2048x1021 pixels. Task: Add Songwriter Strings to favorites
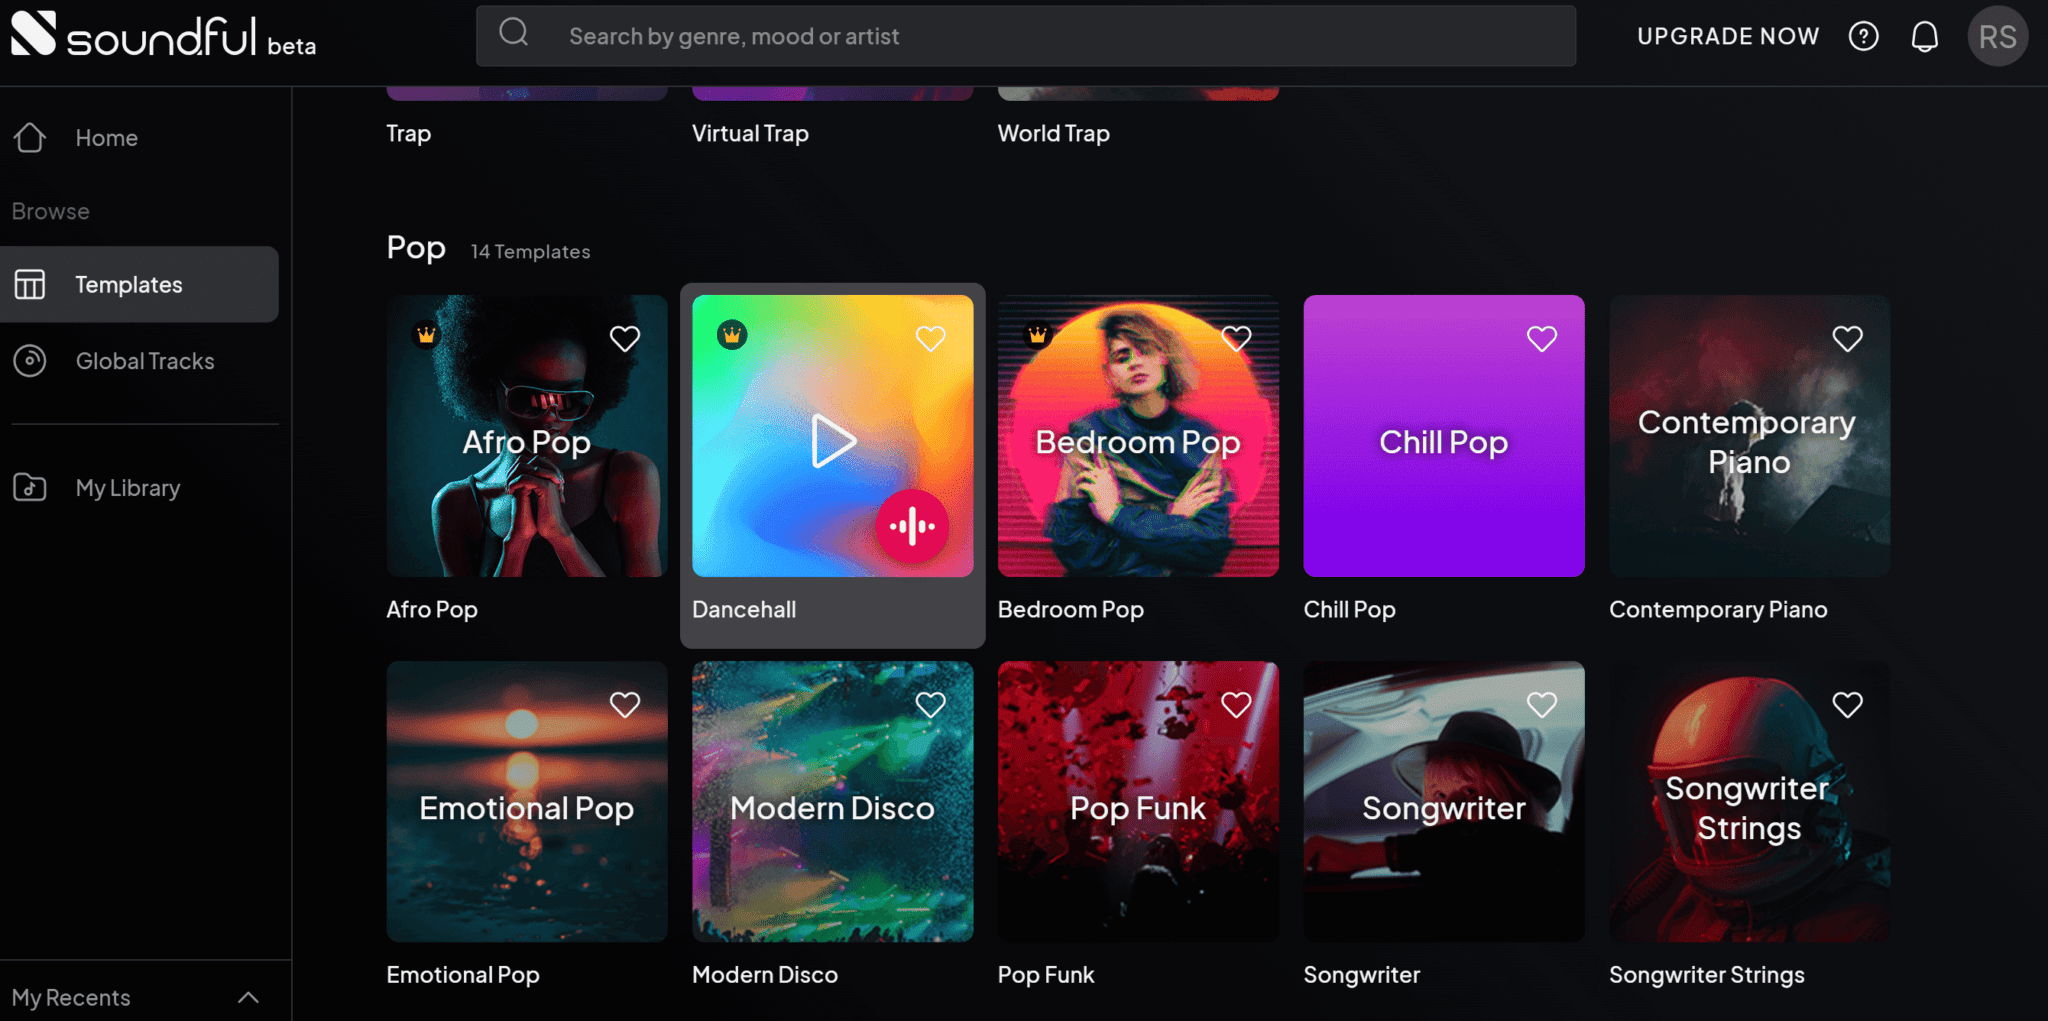pos(1847,704)
